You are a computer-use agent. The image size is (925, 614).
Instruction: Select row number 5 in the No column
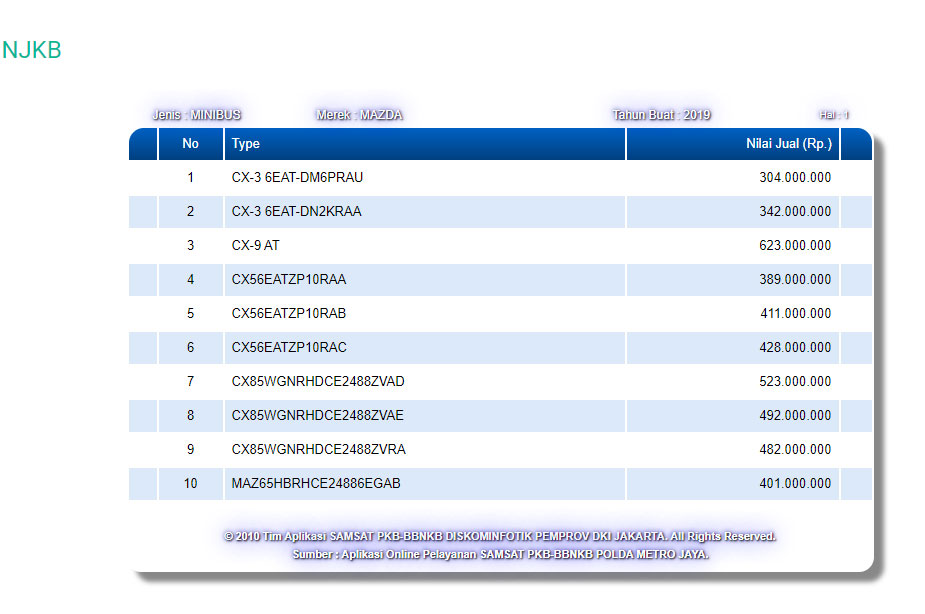pos(191,314)
